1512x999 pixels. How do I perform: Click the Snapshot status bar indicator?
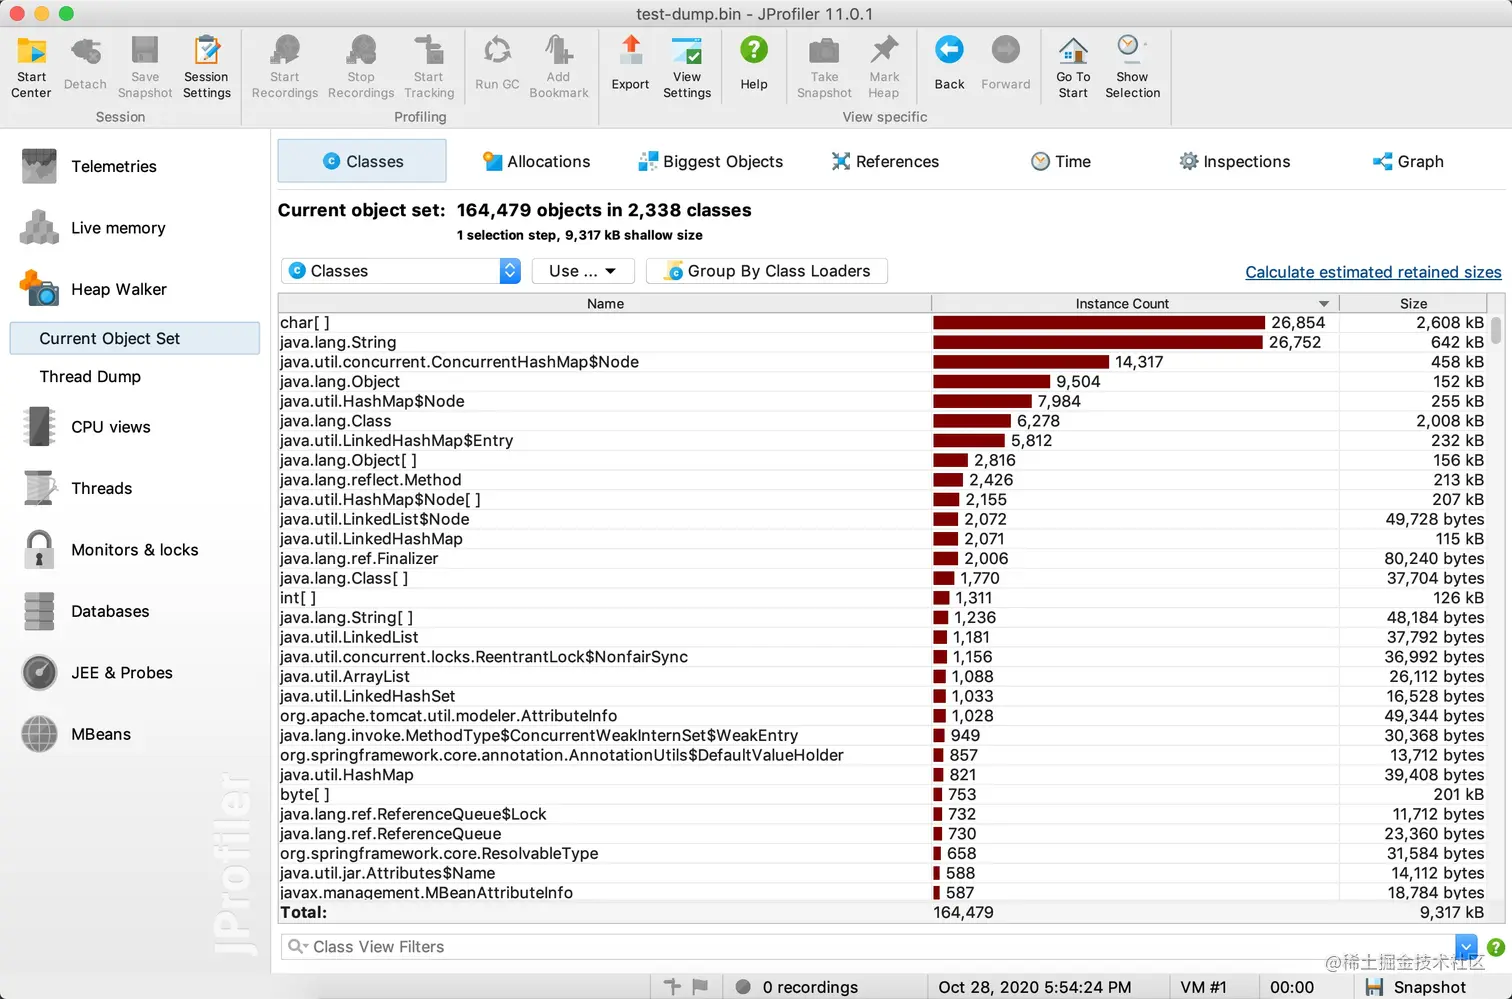click(x=1417, y=987)
